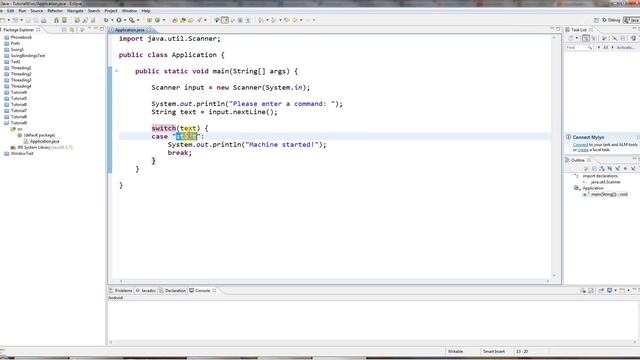The height and width of the screenshot is (360, 640).
Task: Open the Debug launch dropdown arrow
Action: [x=112, y=20]
